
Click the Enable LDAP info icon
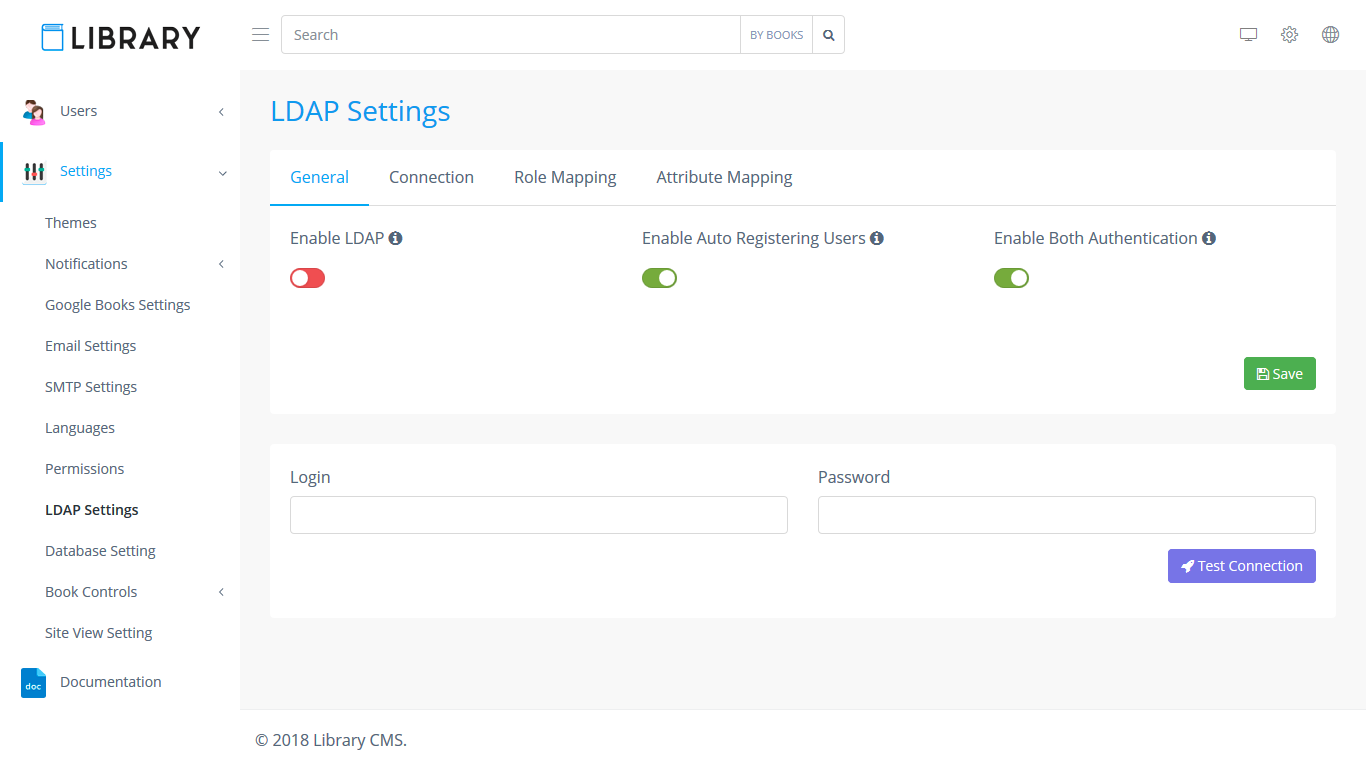(395, 239)
